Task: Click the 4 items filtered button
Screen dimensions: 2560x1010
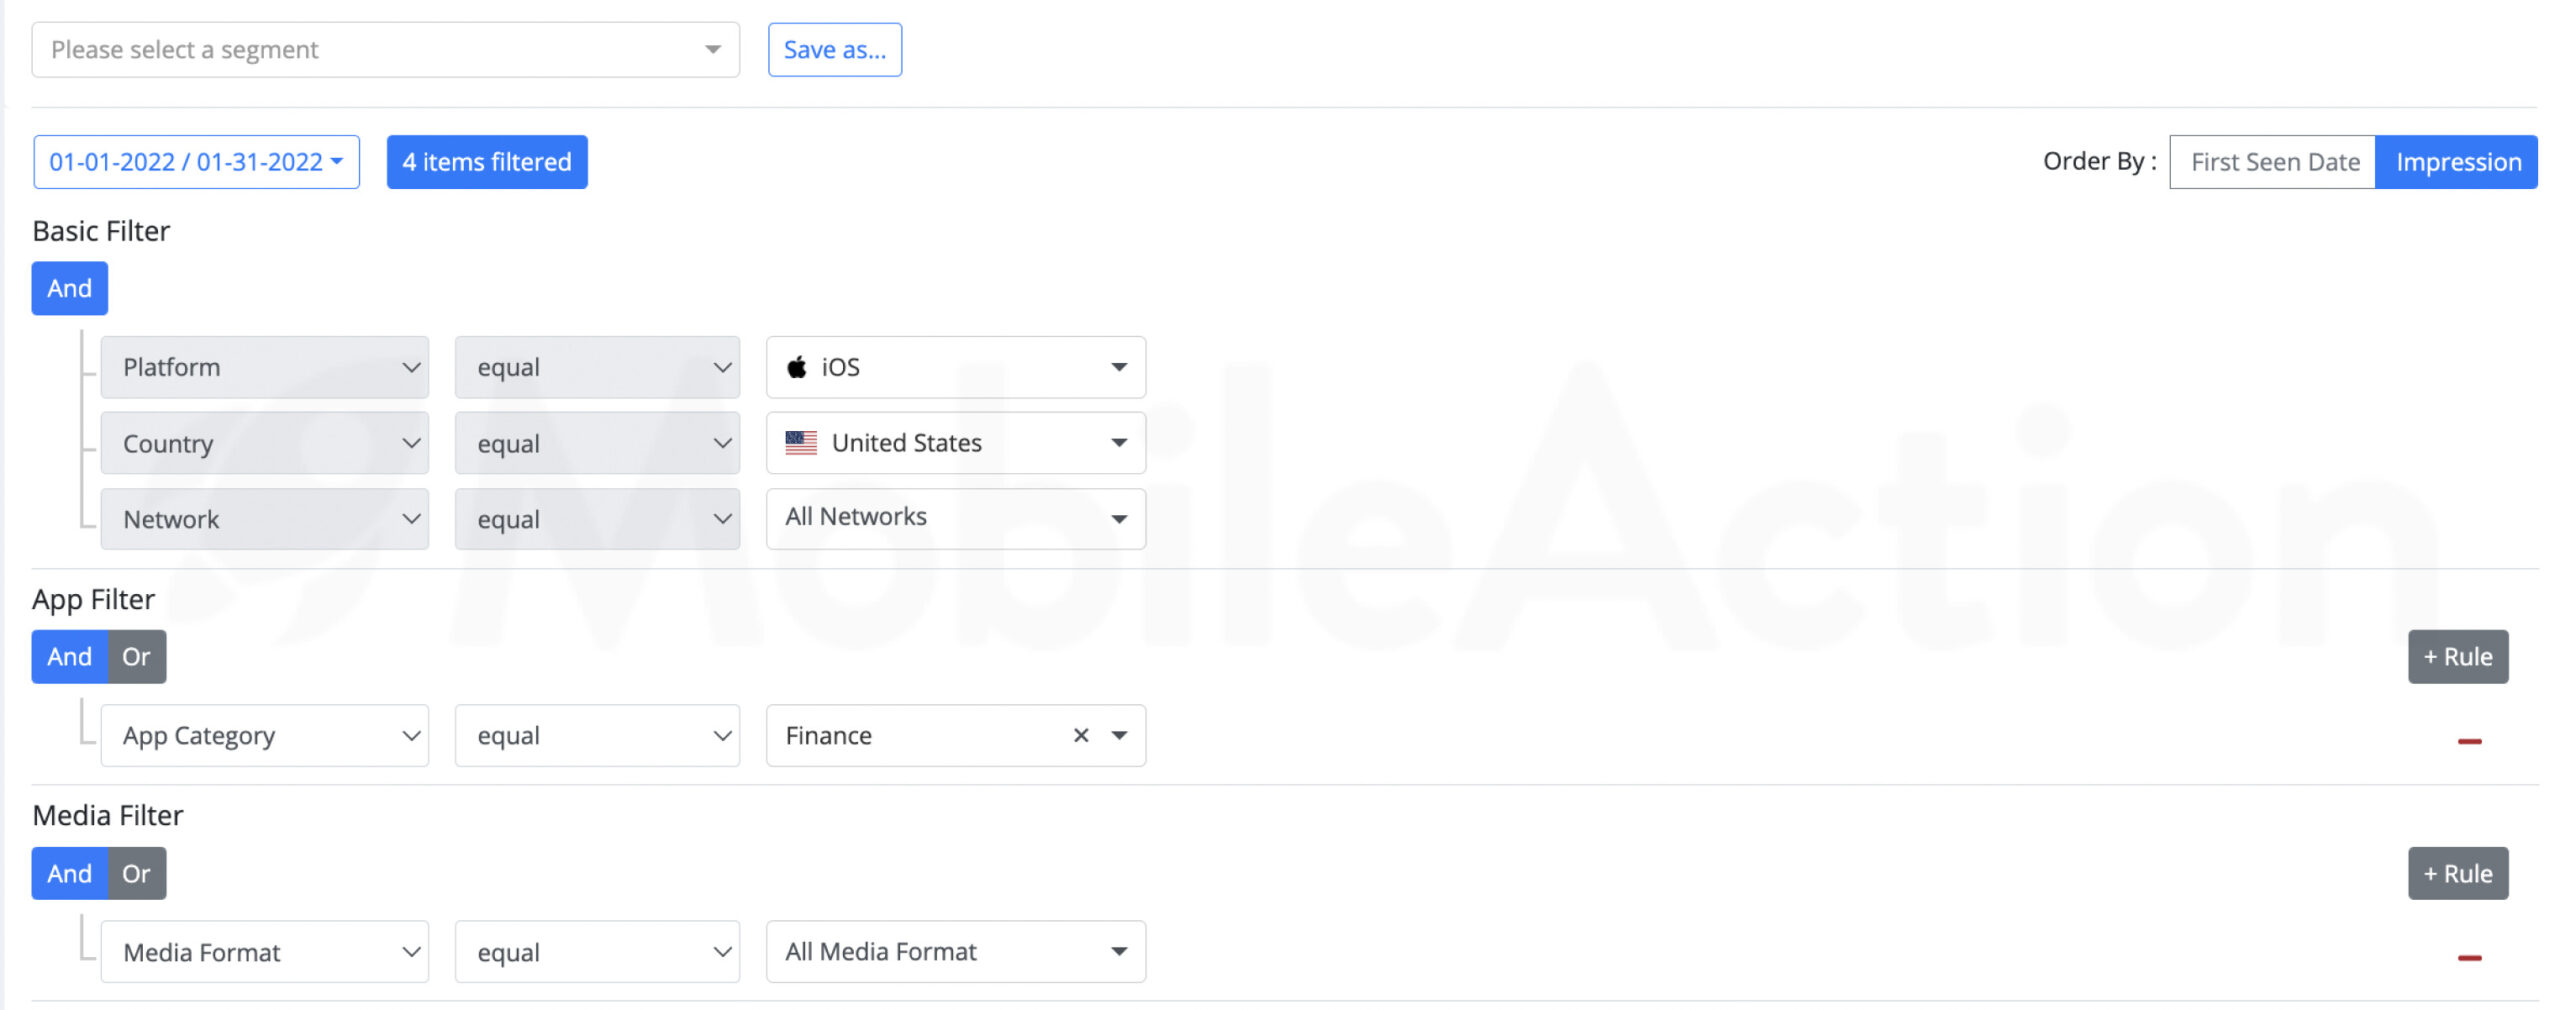Action: (487, 162)
